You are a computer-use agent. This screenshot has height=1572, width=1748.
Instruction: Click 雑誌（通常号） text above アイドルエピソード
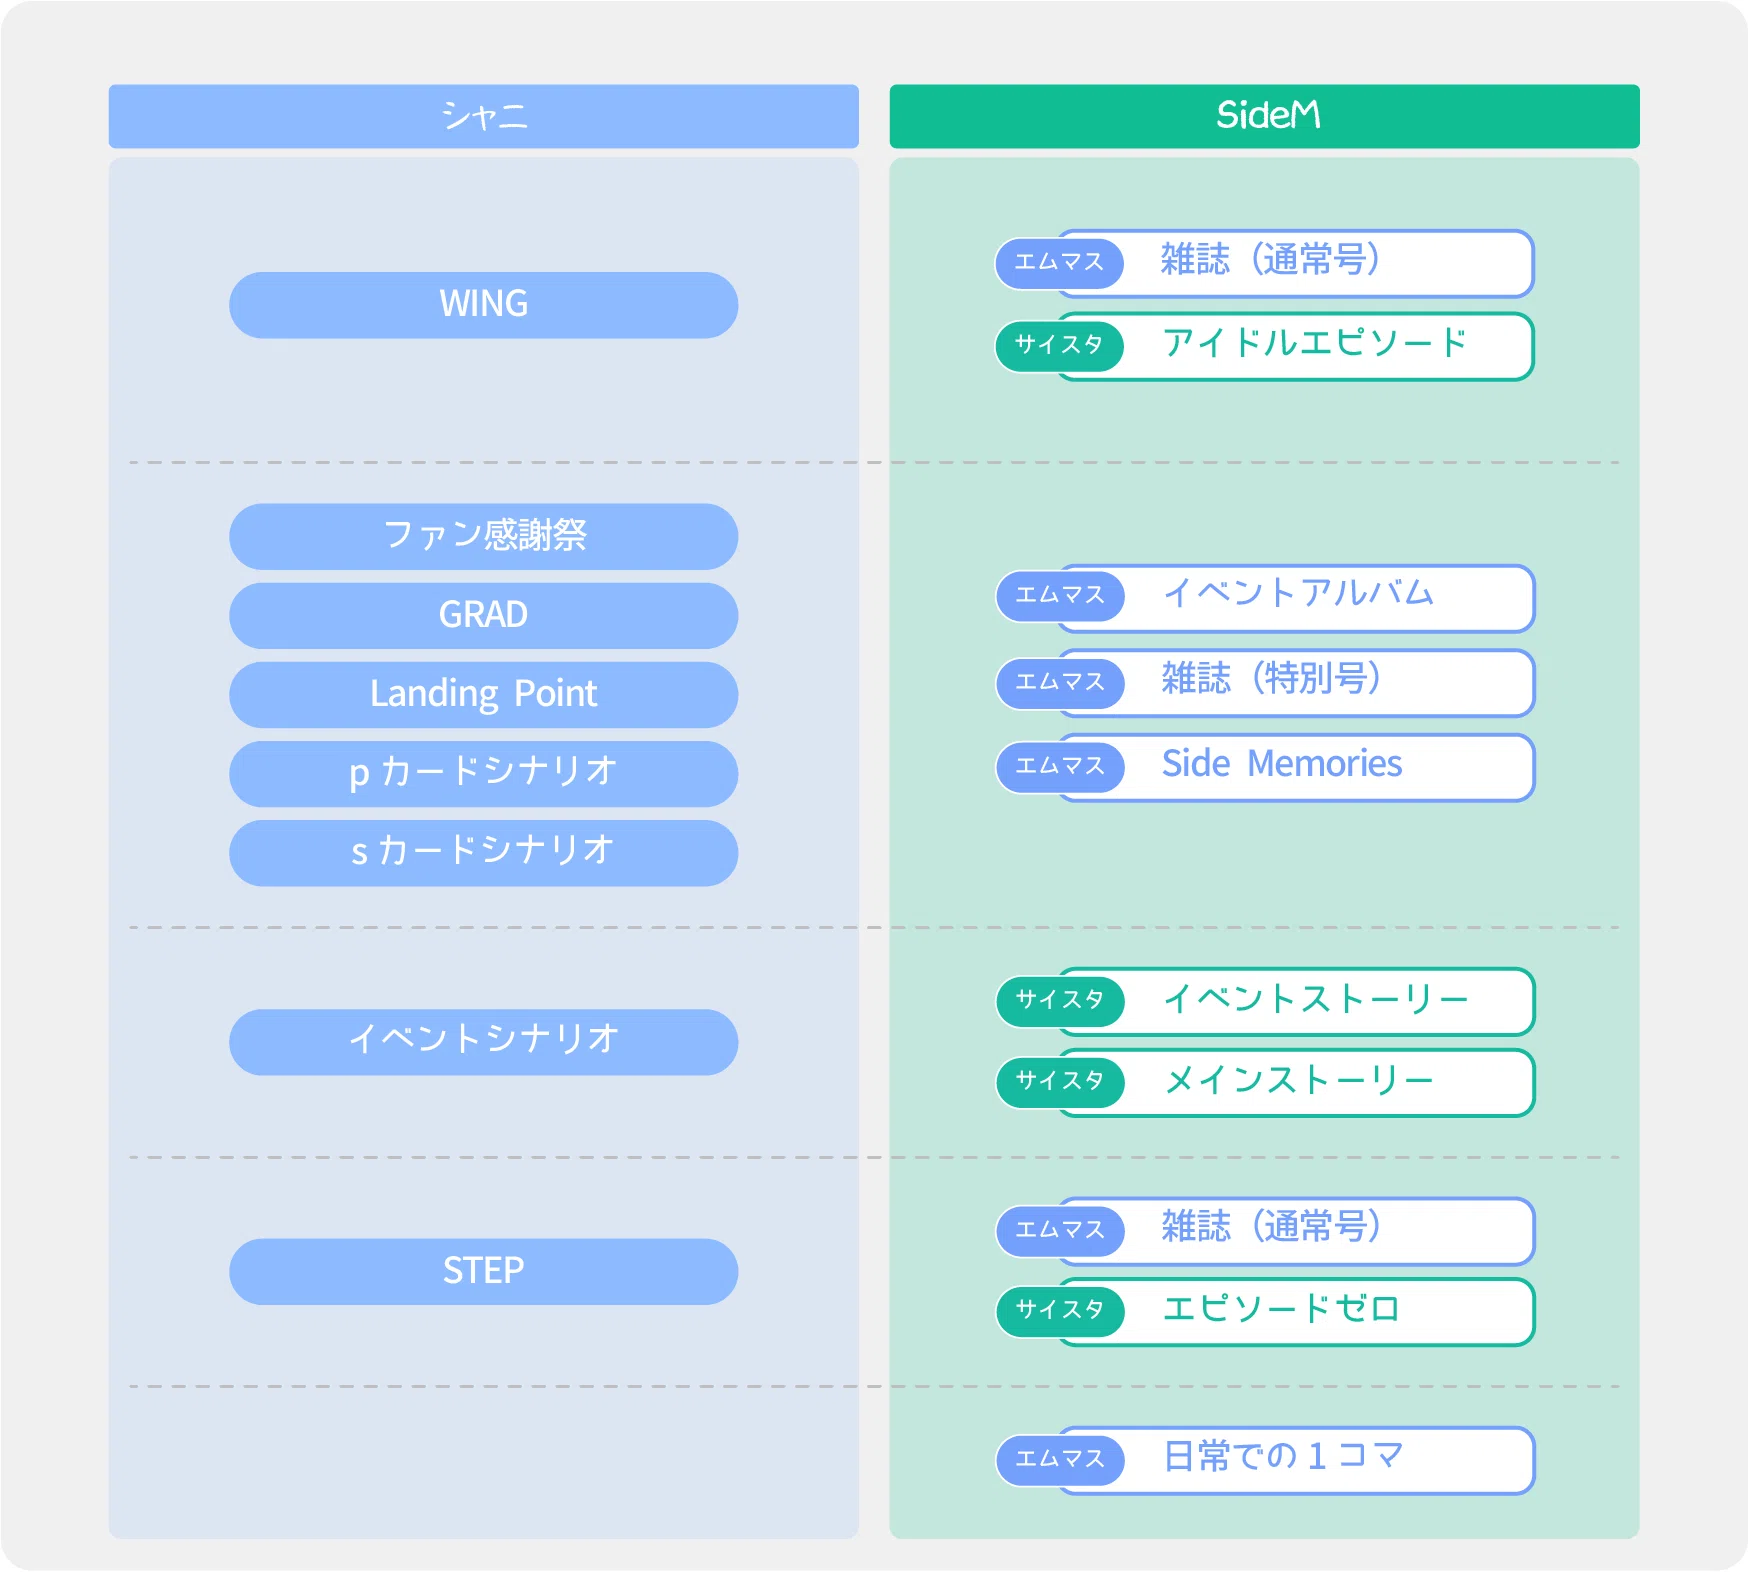(x=1272, y=260)
